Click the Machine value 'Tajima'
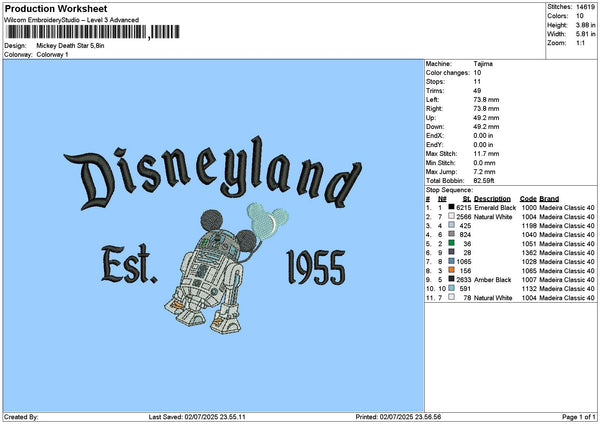The image size is (600, 424). pos(483,64)
